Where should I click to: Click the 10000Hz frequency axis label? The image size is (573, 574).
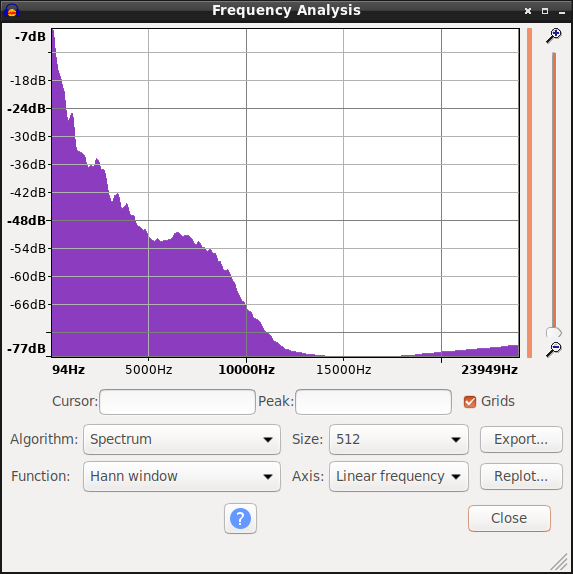coord(246,370)
